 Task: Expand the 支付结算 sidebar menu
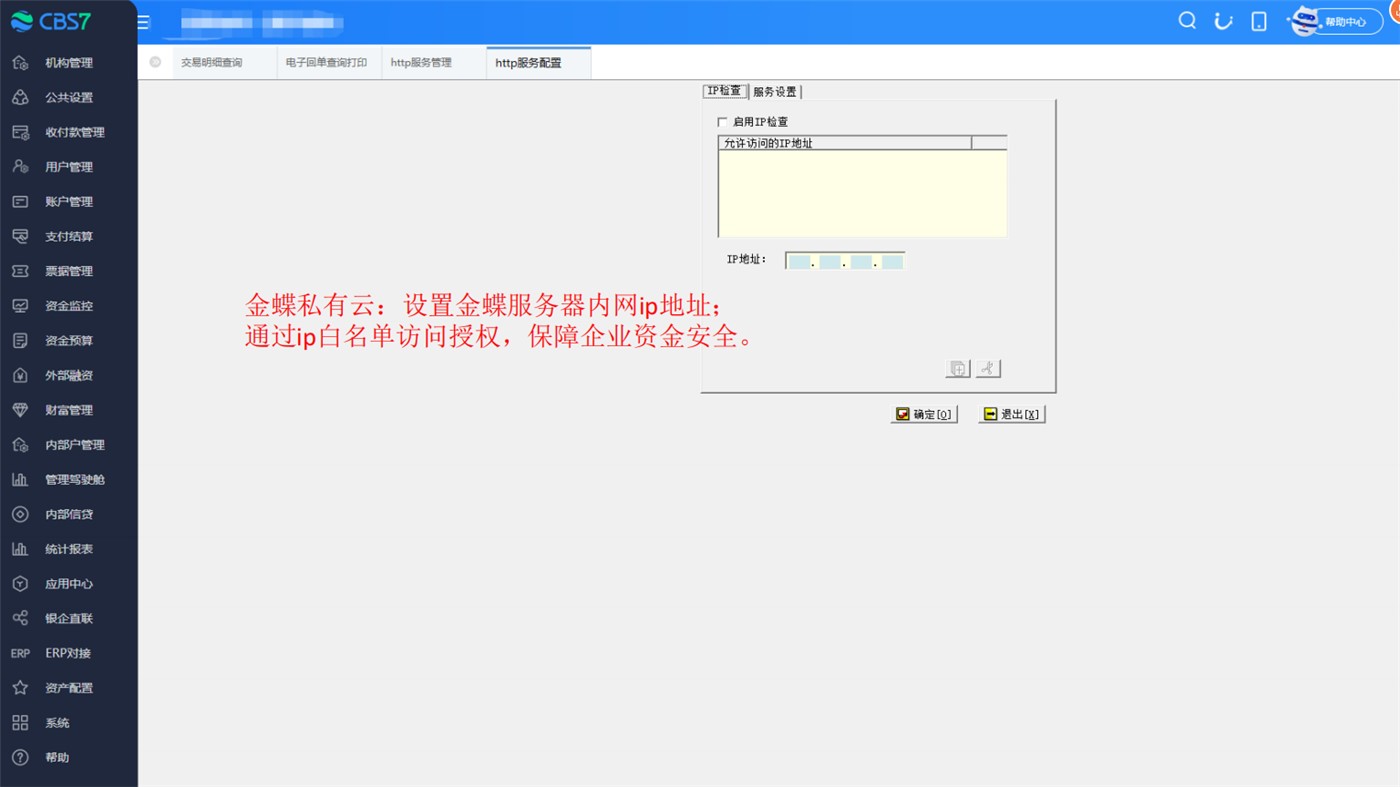pyautogui.click(x=68, y=237)
